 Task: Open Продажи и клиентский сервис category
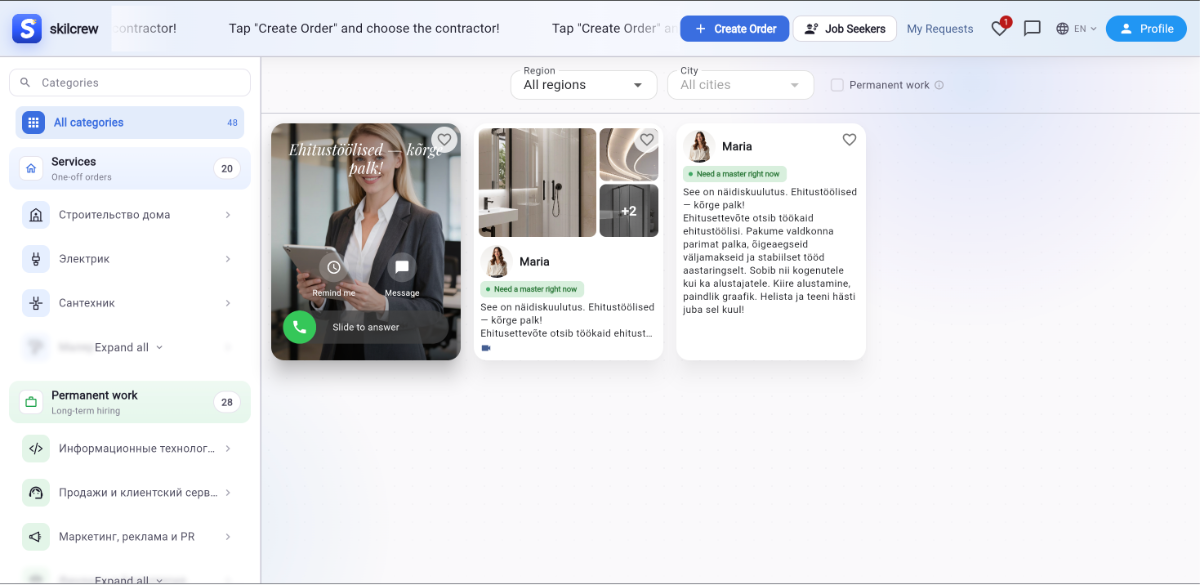(x=130, y=493)
